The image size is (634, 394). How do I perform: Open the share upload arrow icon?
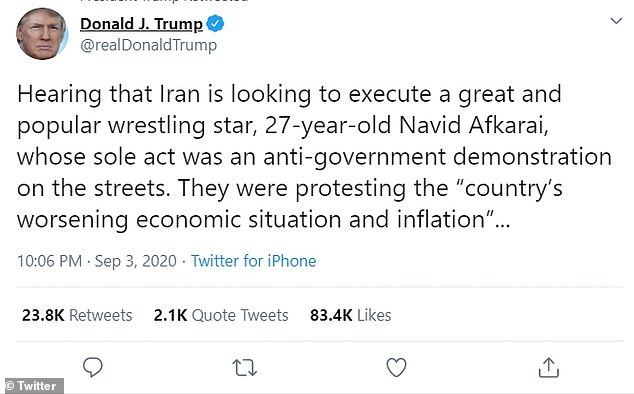pyautogui.click(x=549, y=367)
